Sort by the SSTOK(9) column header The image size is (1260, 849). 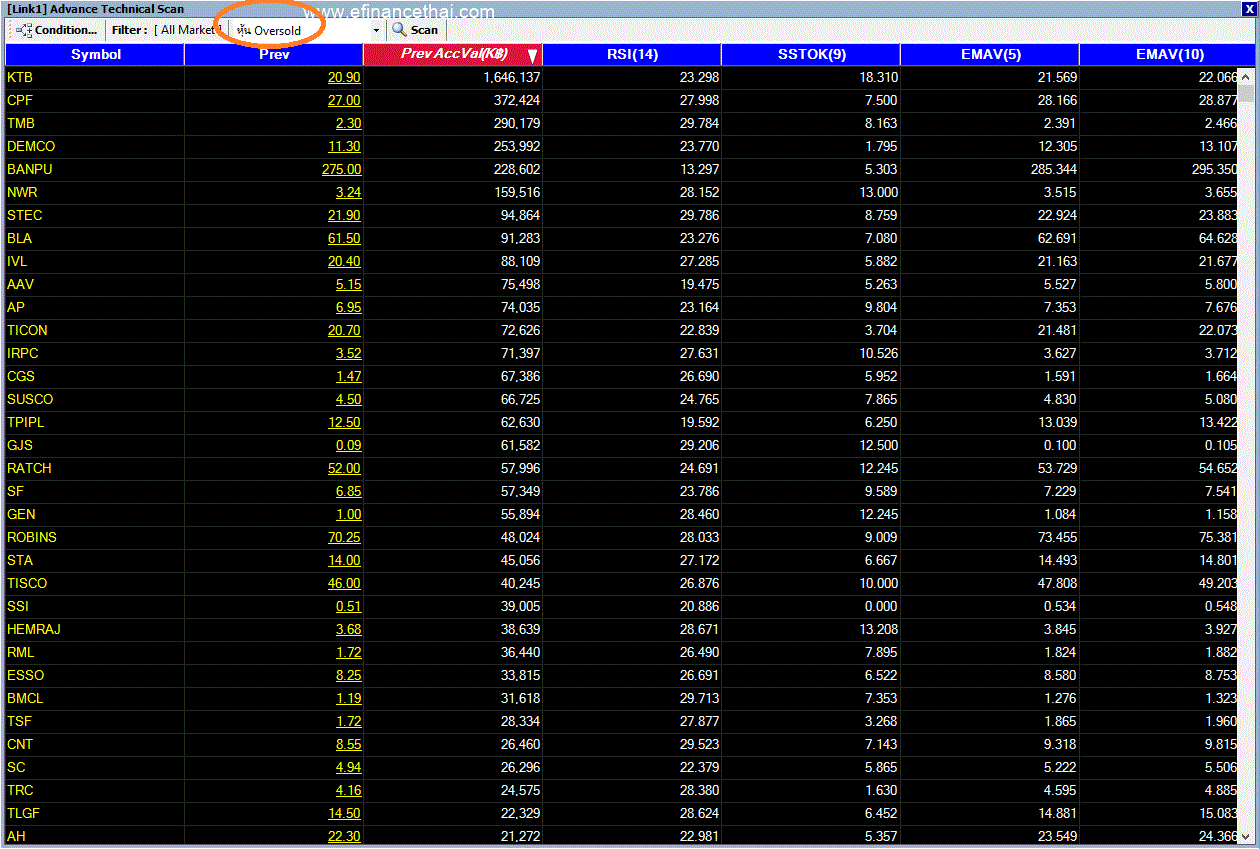tap(811, 55)
